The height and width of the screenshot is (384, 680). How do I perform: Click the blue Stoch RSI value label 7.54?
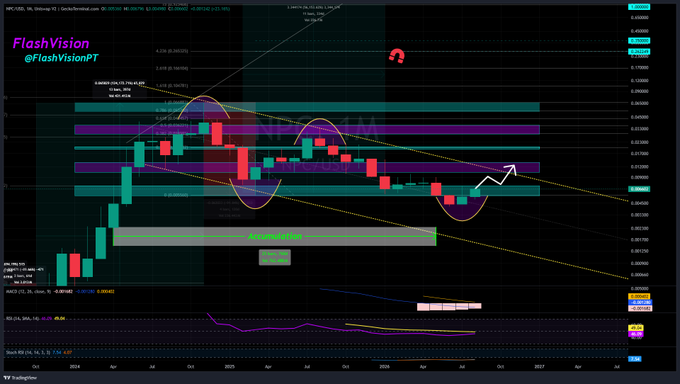[635, 359]
